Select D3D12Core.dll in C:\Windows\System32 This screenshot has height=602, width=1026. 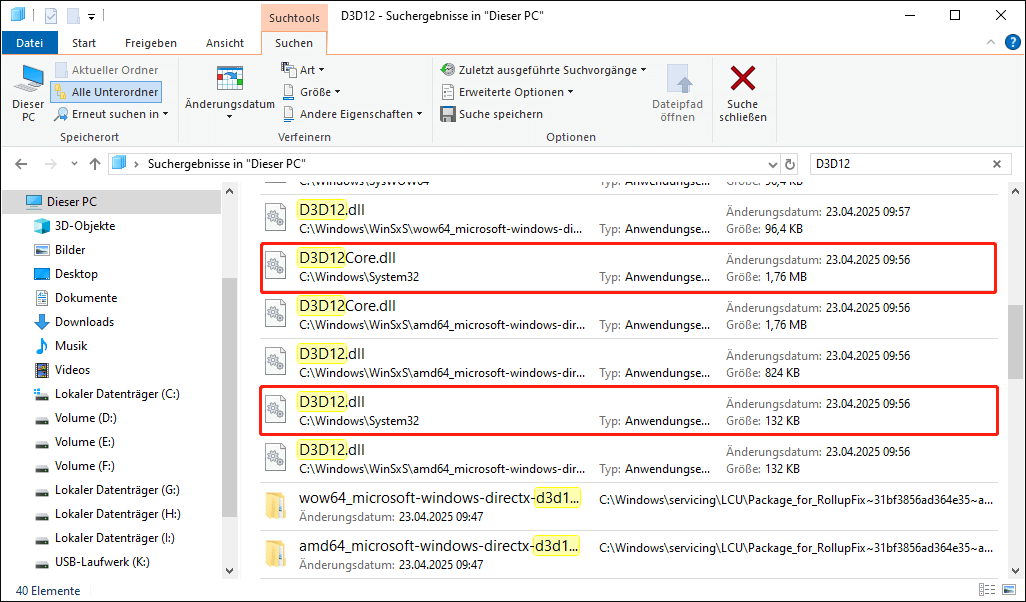(x=628, y=268)
